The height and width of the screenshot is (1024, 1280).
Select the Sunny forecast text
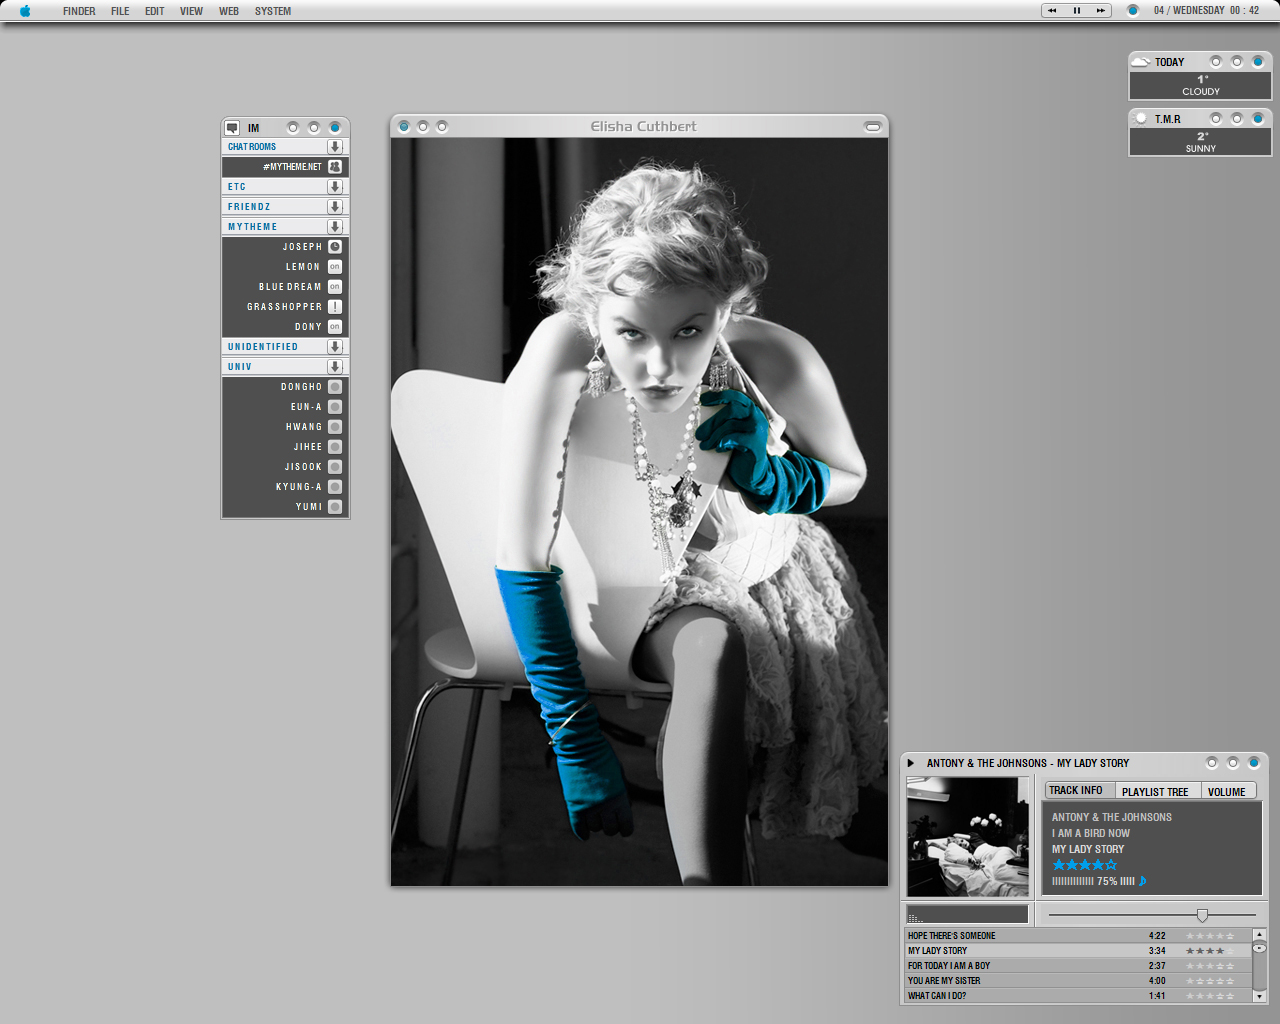tap(1201, 148)
